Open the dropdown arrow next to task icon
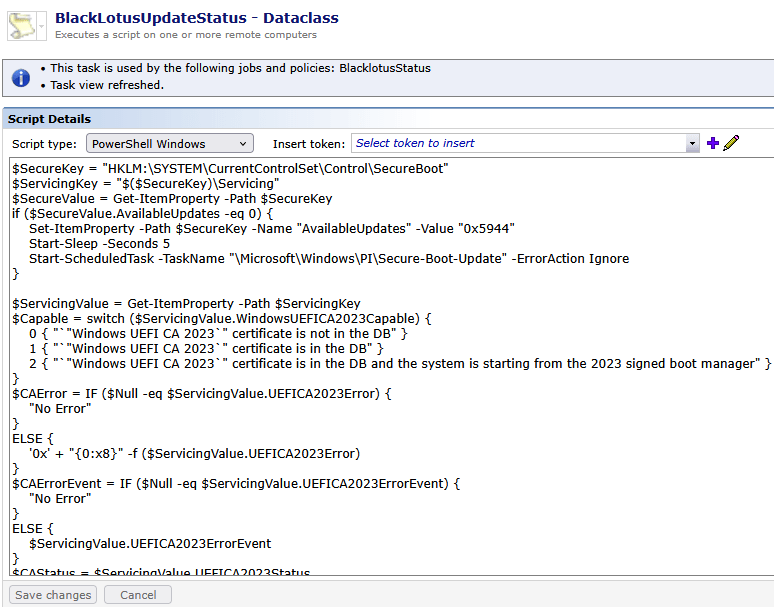This screenshot has width=774, height=607. [x=43, y=24]
